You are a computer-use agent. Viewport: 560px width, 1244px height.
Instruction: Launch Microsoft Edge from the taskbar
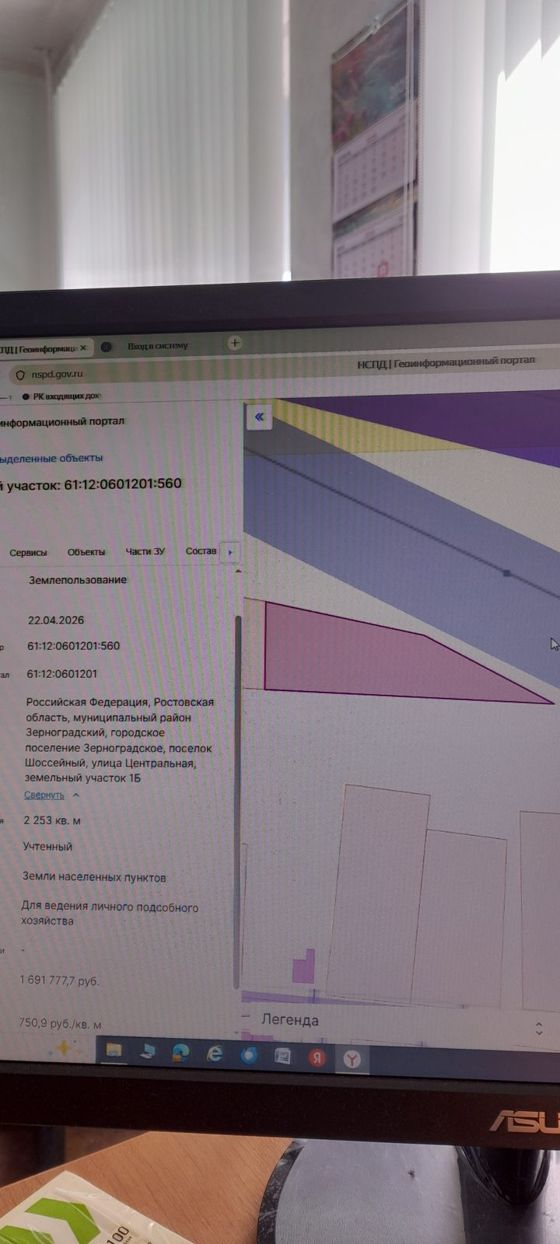click(x=181, y=1052)
